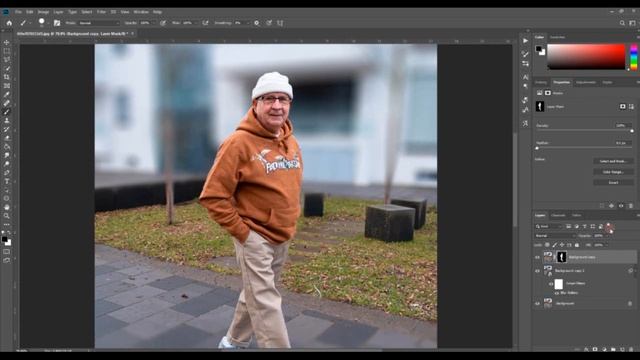
Task: Click the Invert button
Action: coord(613,182)
